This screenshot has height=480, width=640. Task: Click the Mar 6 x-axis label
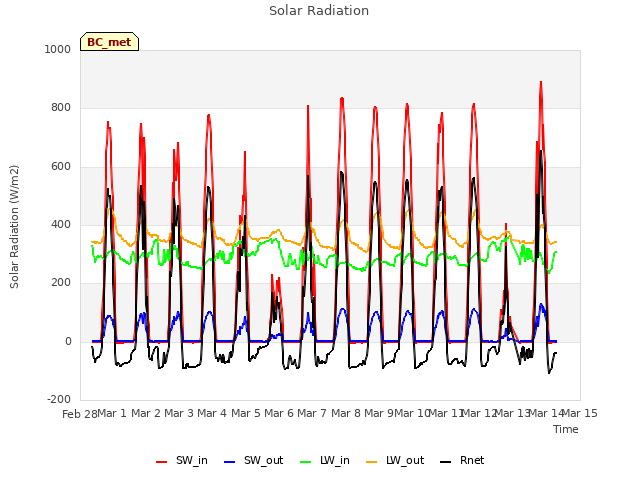click(x=279, y=413)
